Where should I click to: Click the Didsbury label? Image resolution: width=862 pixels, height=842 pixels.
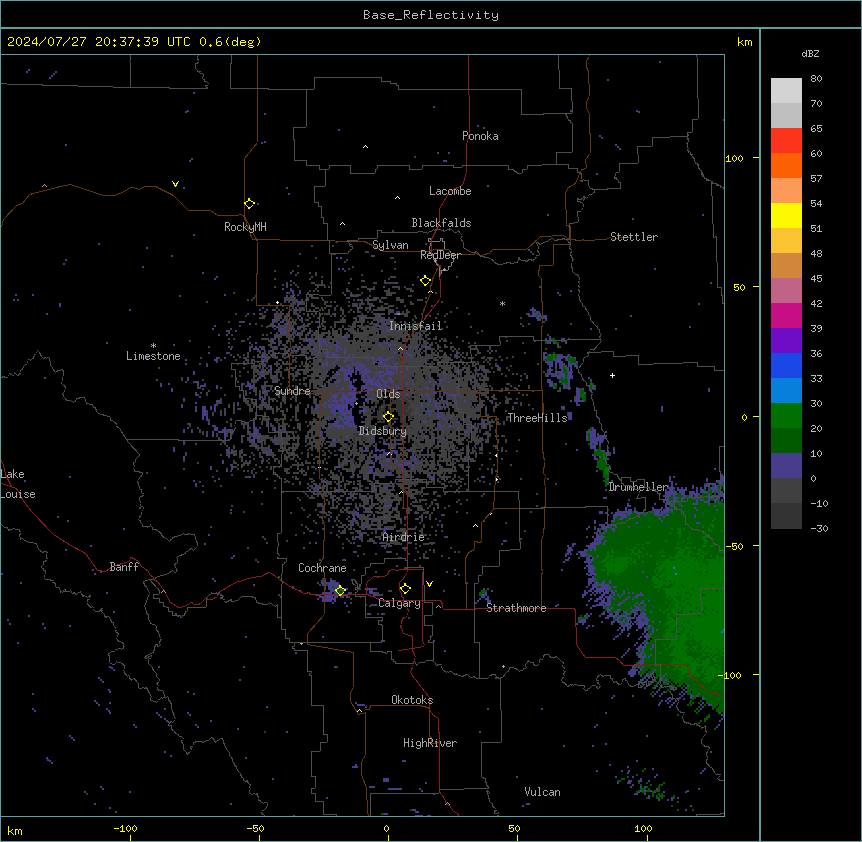[x=383, y=431]
